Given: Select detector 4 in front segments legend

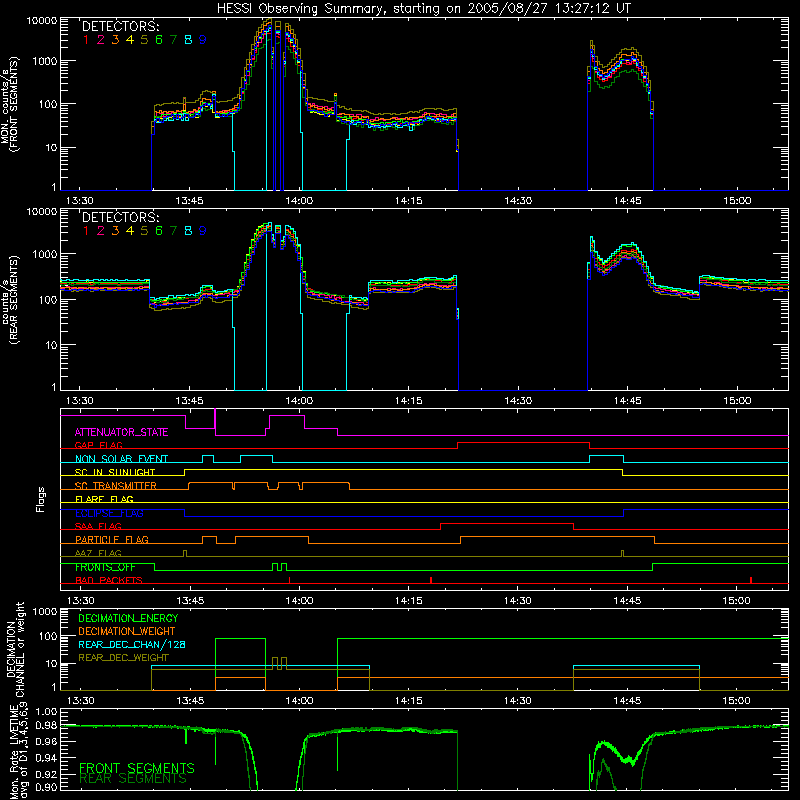Looking at the screenshot, I should pyautogui.click(x=130, y=40).
